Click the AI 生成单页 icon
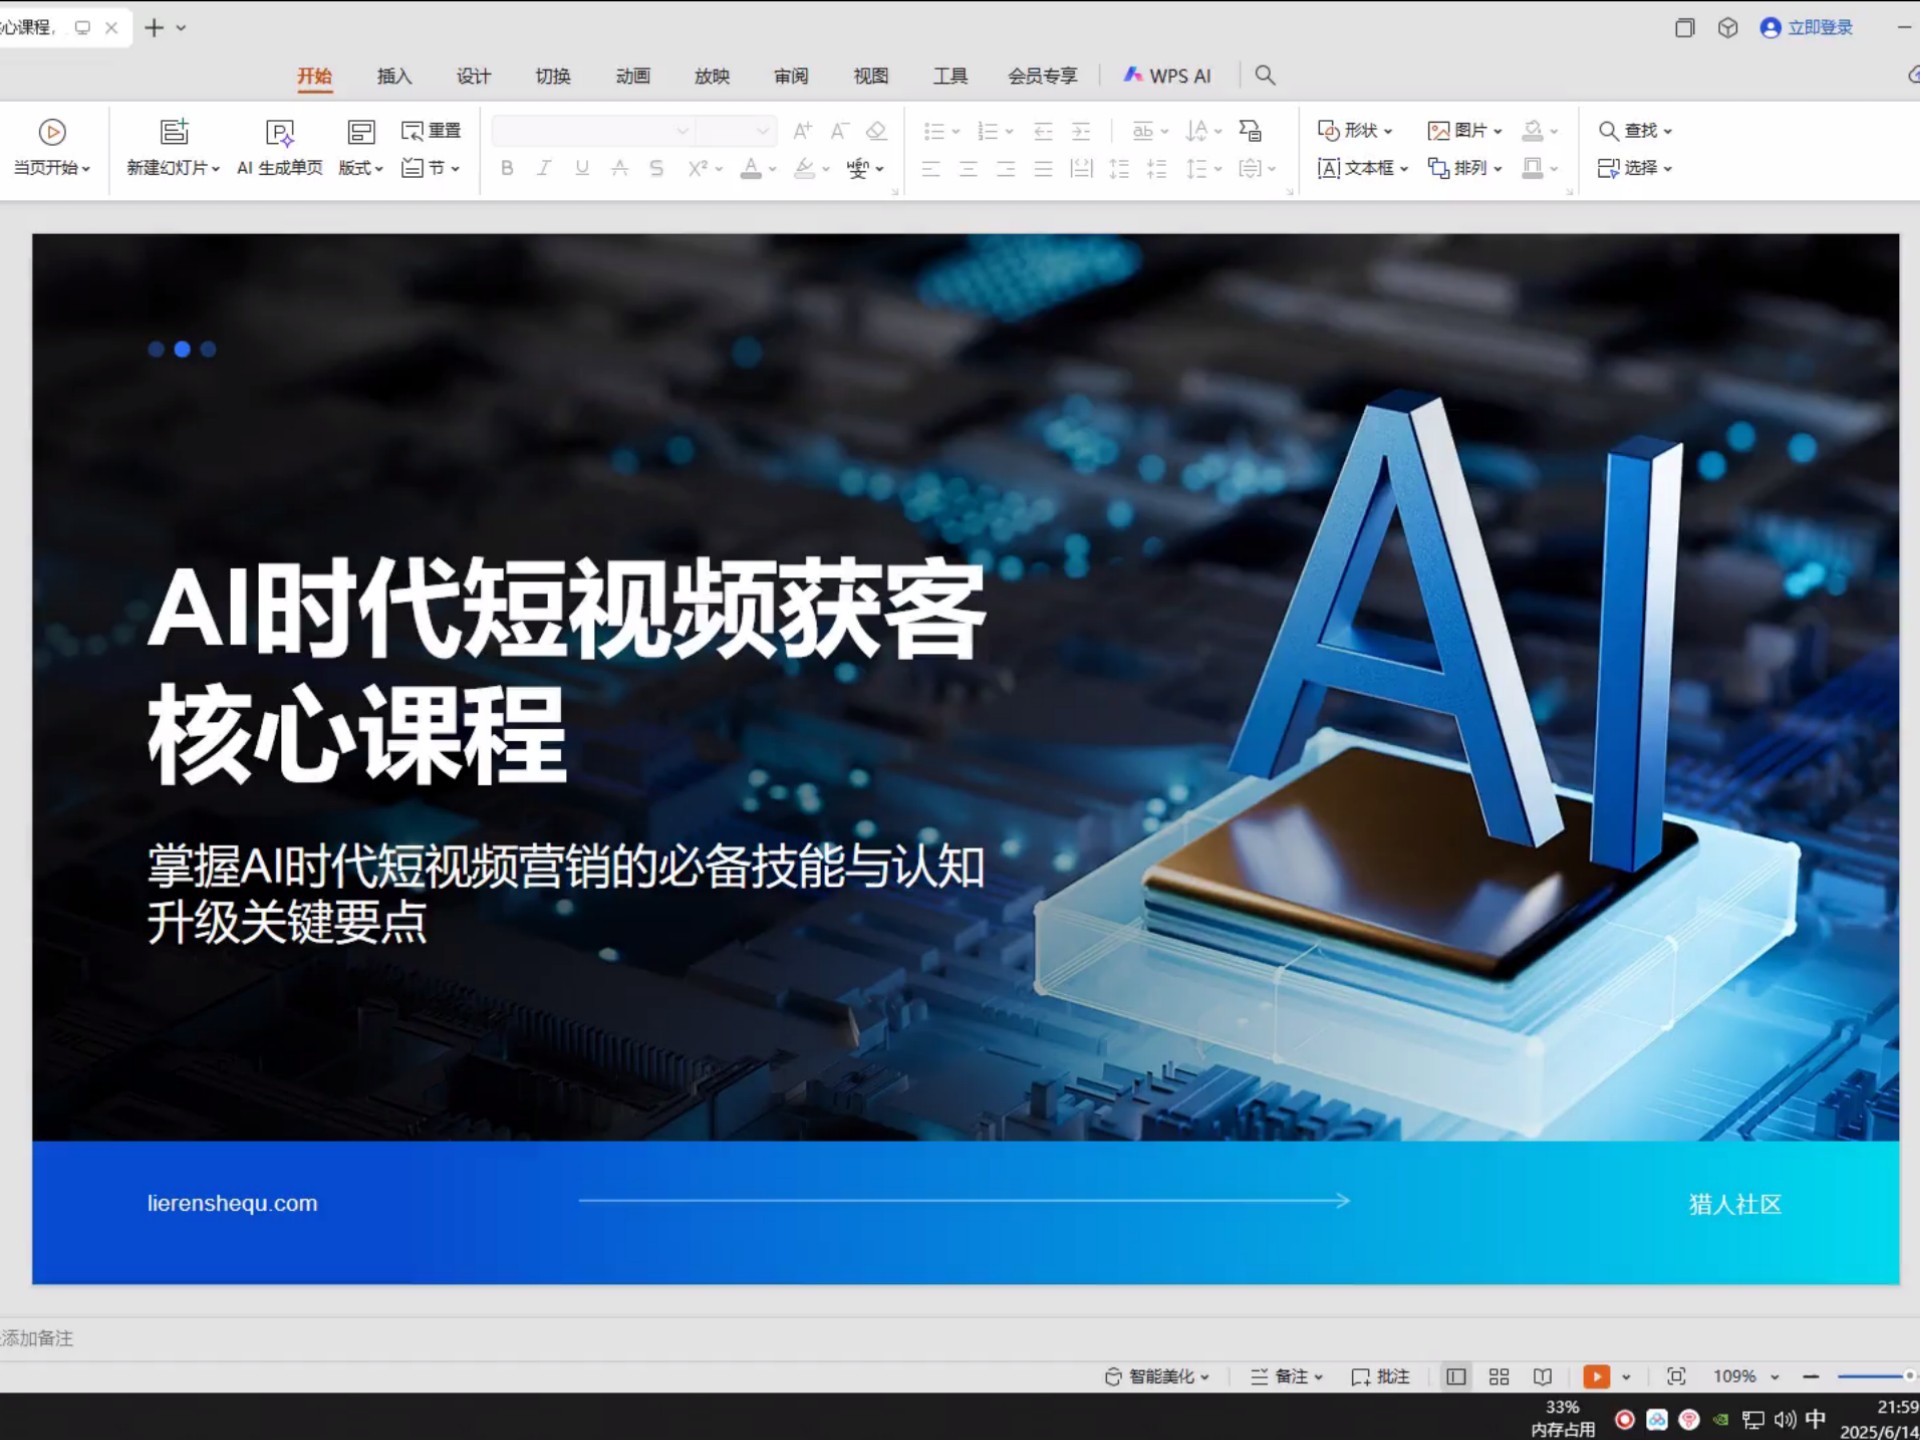This screenshot has width=1920, height=1440. pos(279,133)
